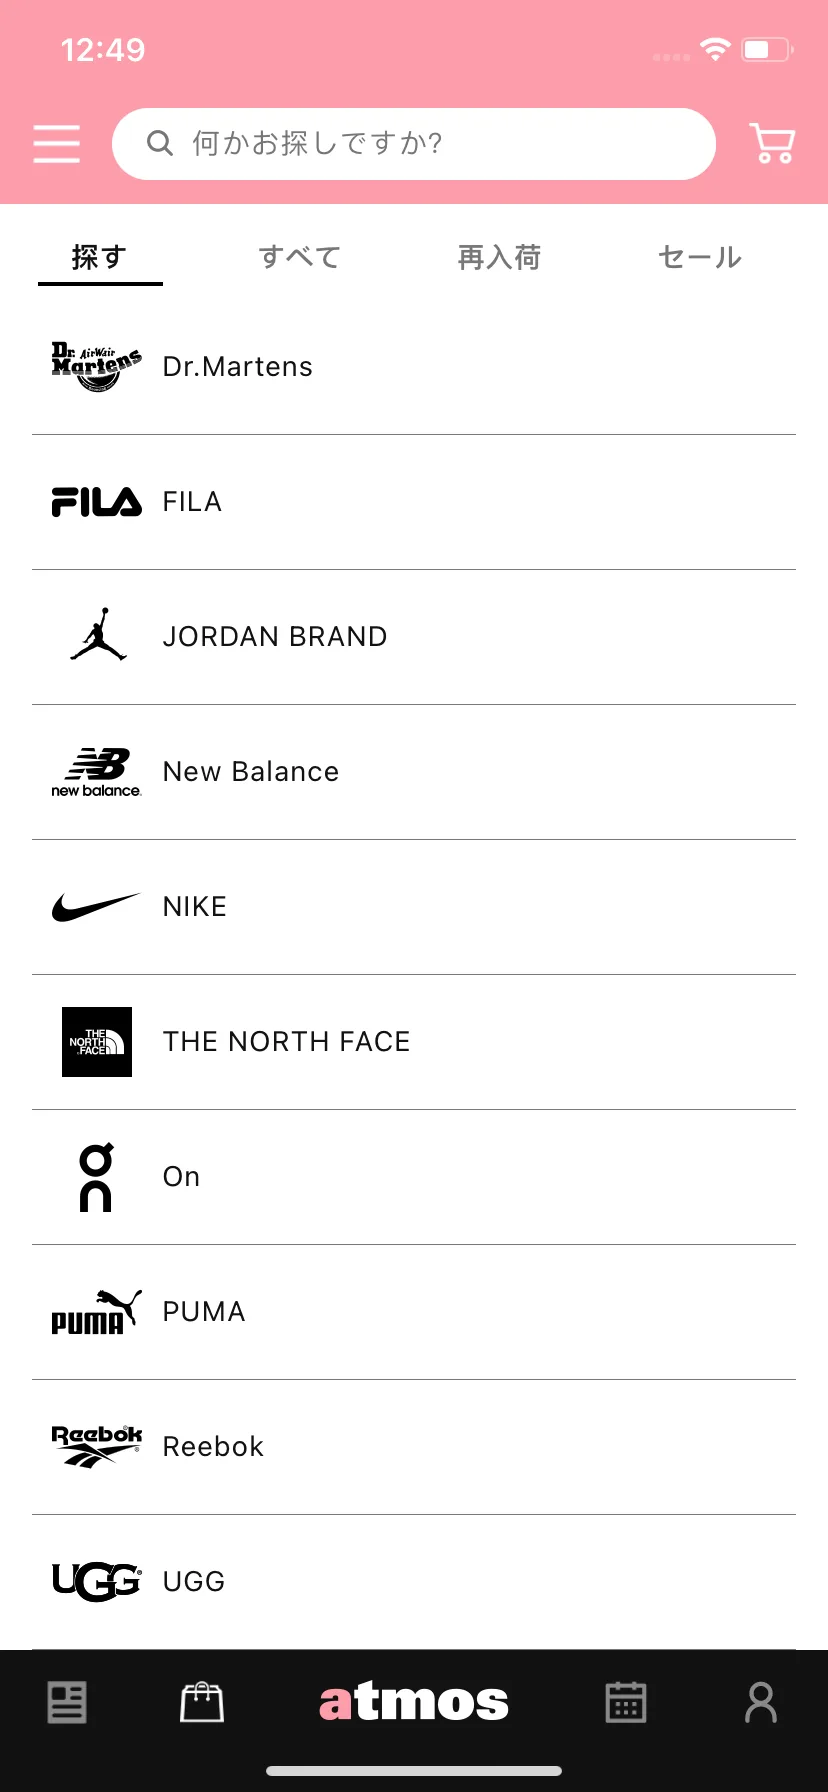Switch to the すべて tab
The width and height of the screenshot is (828, 1792).
point(300,258)
